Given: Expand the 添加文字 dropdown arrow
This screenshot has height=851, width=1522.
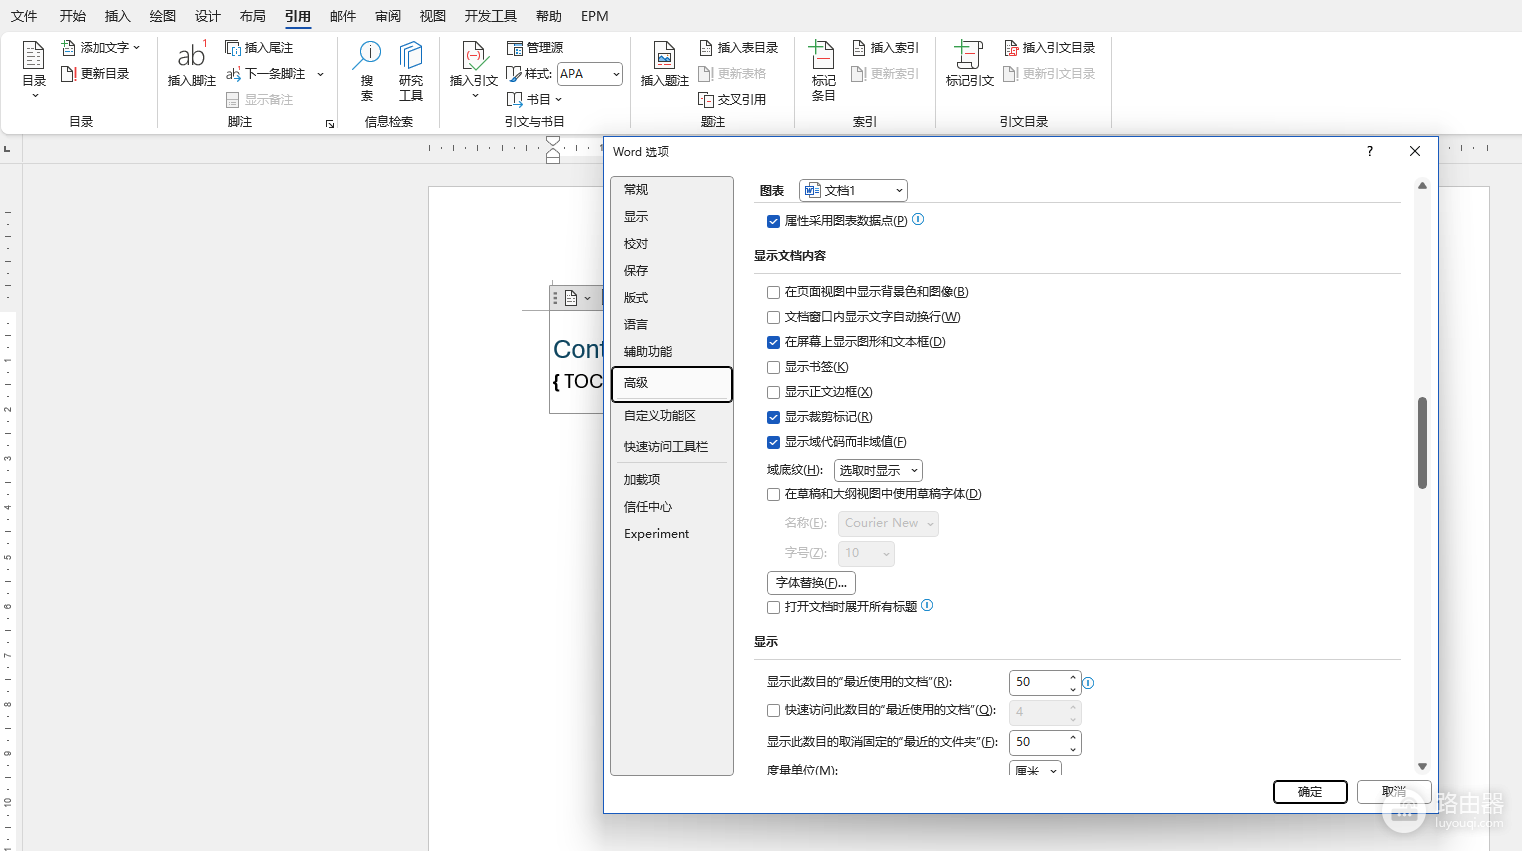Looking at the screenshot, I should pos(136,48).
